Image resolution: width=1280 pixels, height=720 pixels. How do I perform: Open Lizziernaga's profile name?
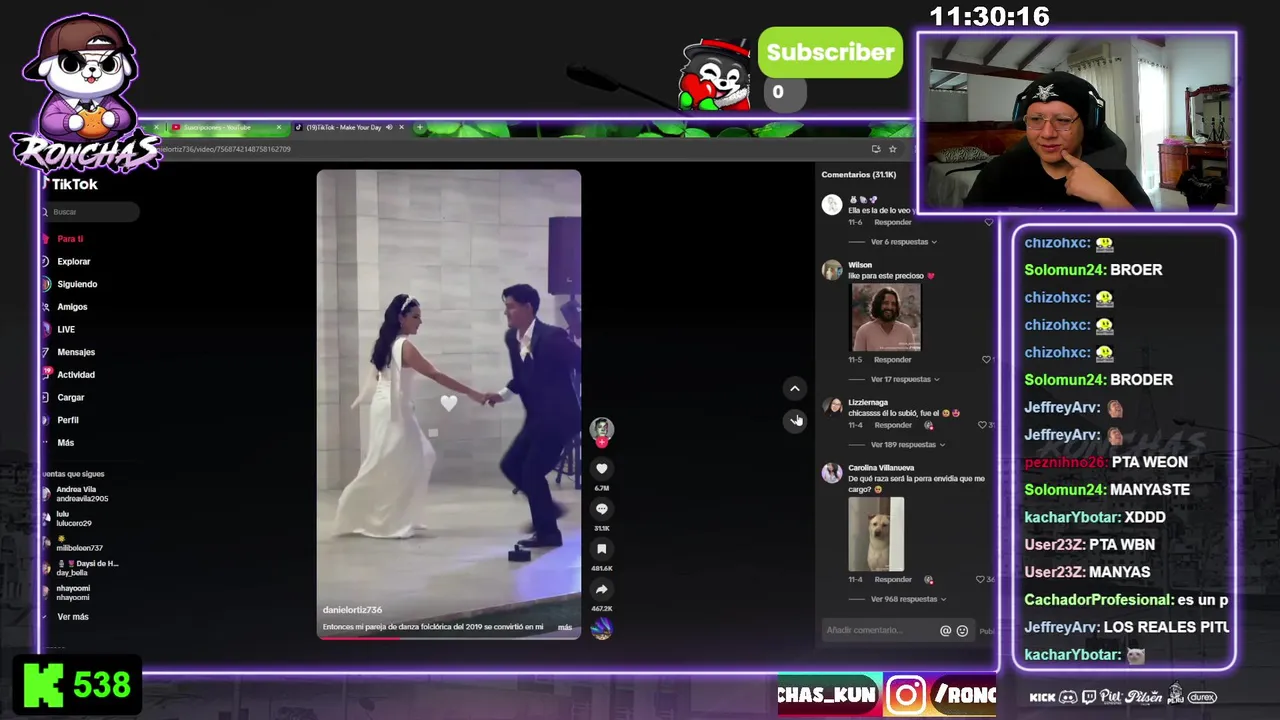(868, 402)
